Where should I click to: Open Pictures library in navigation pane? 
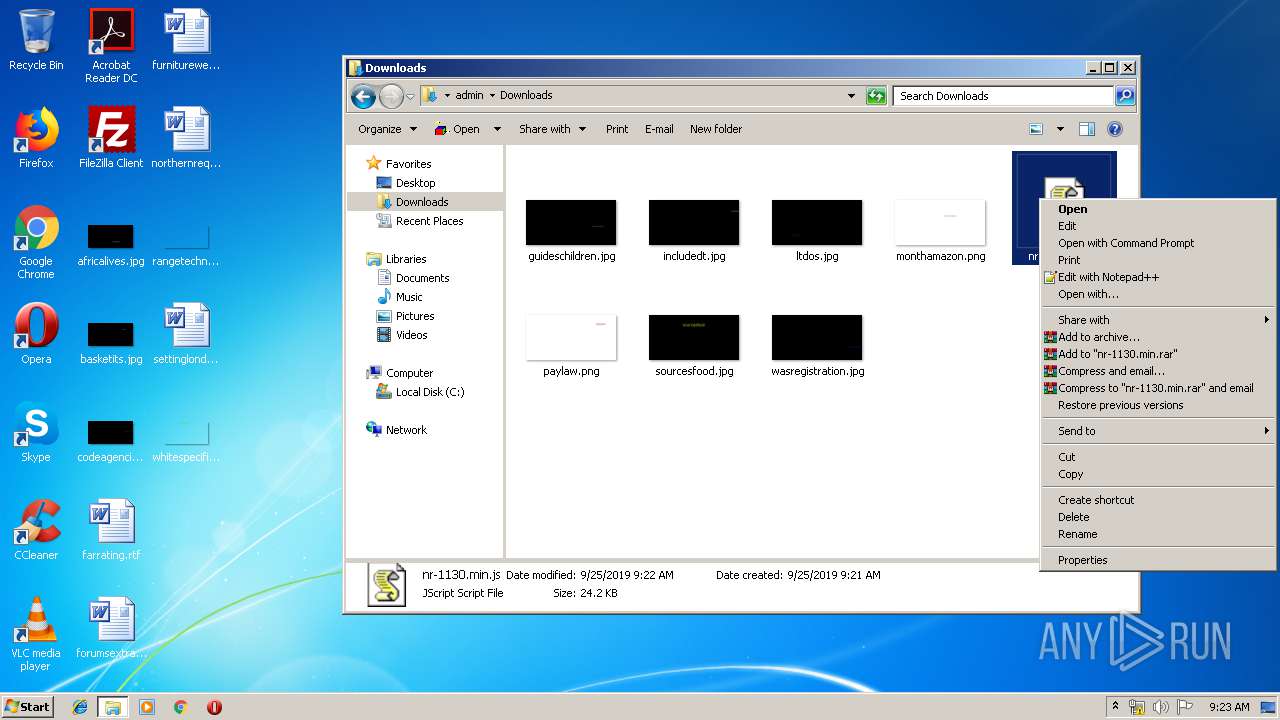point(414,316)
